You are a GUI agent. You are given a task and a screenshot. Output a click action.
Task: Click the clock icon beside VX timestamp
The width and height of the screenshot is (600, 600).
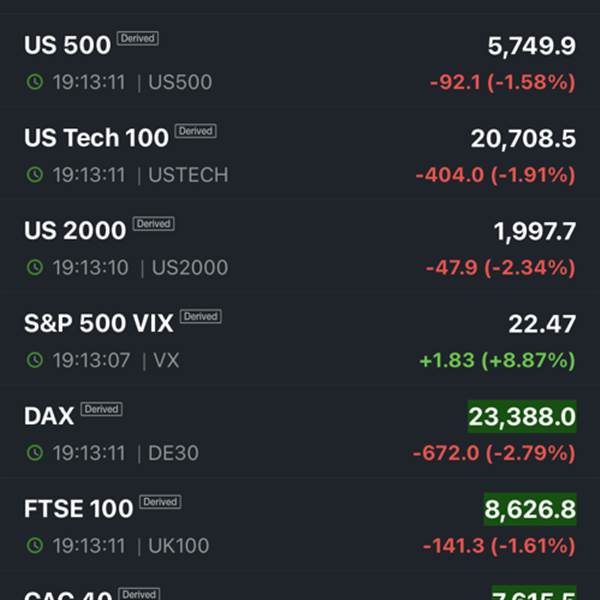(x=35, y=360)
